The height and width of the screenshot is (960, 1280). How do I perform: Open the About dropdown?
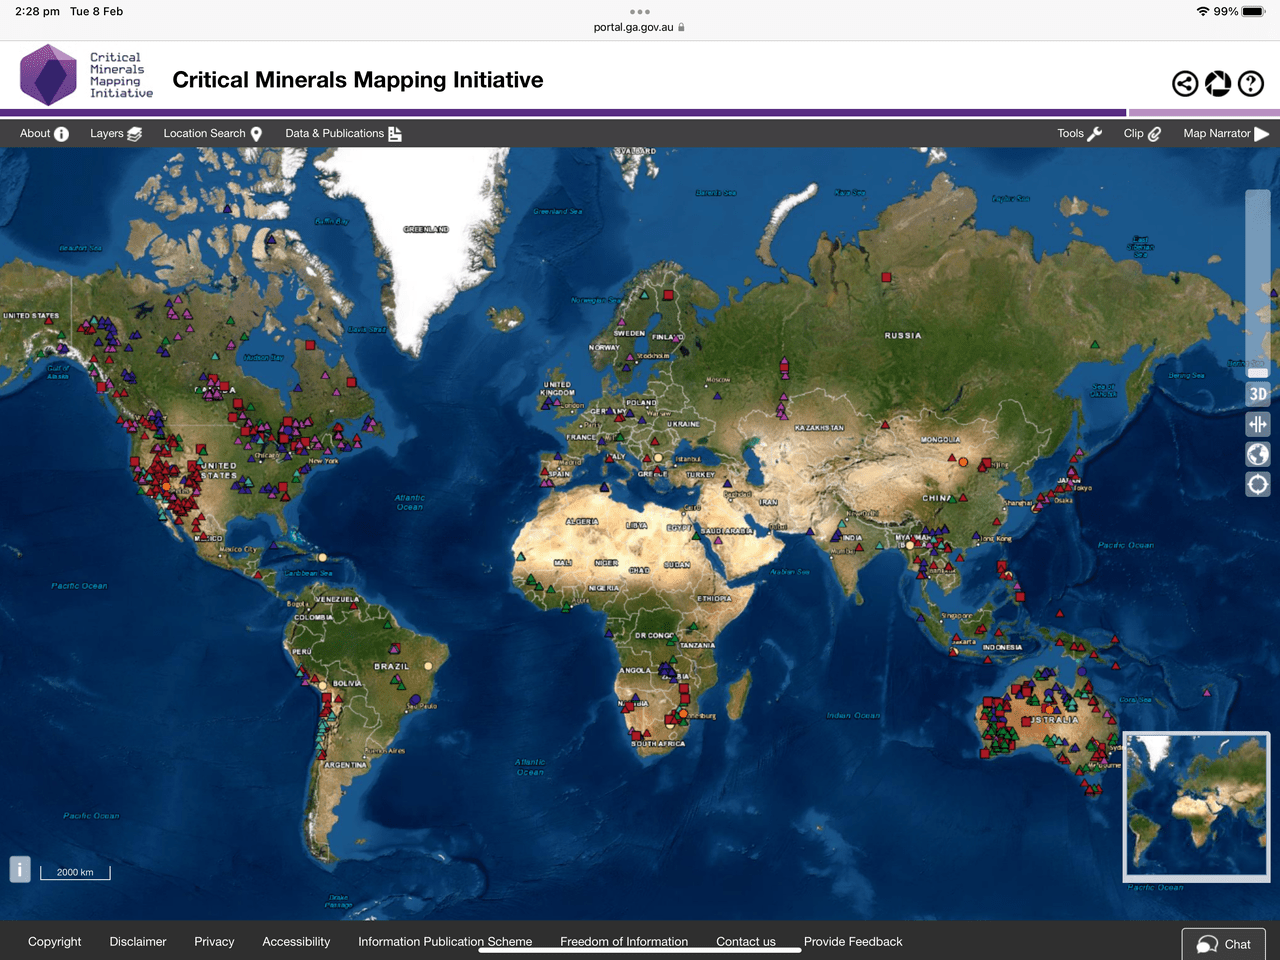42,133
